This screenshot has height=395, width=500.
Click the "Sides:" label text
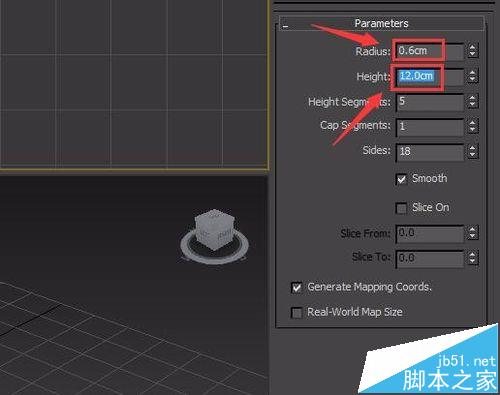tap(377, 150)
